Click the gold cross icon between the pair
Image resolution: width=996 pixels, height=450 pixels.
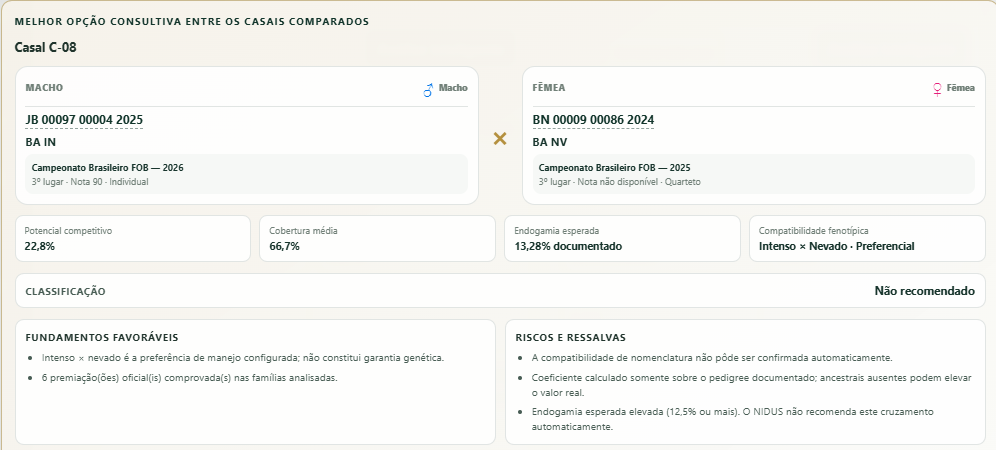(x=500, y=139)
